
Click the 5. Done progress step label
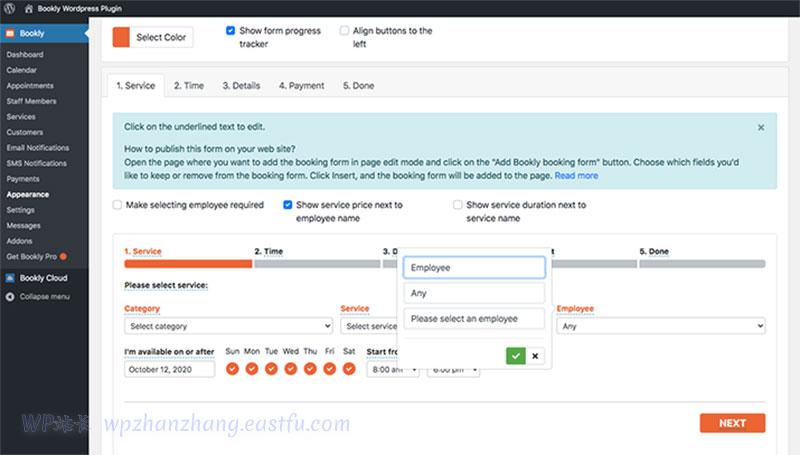[654, 251]
